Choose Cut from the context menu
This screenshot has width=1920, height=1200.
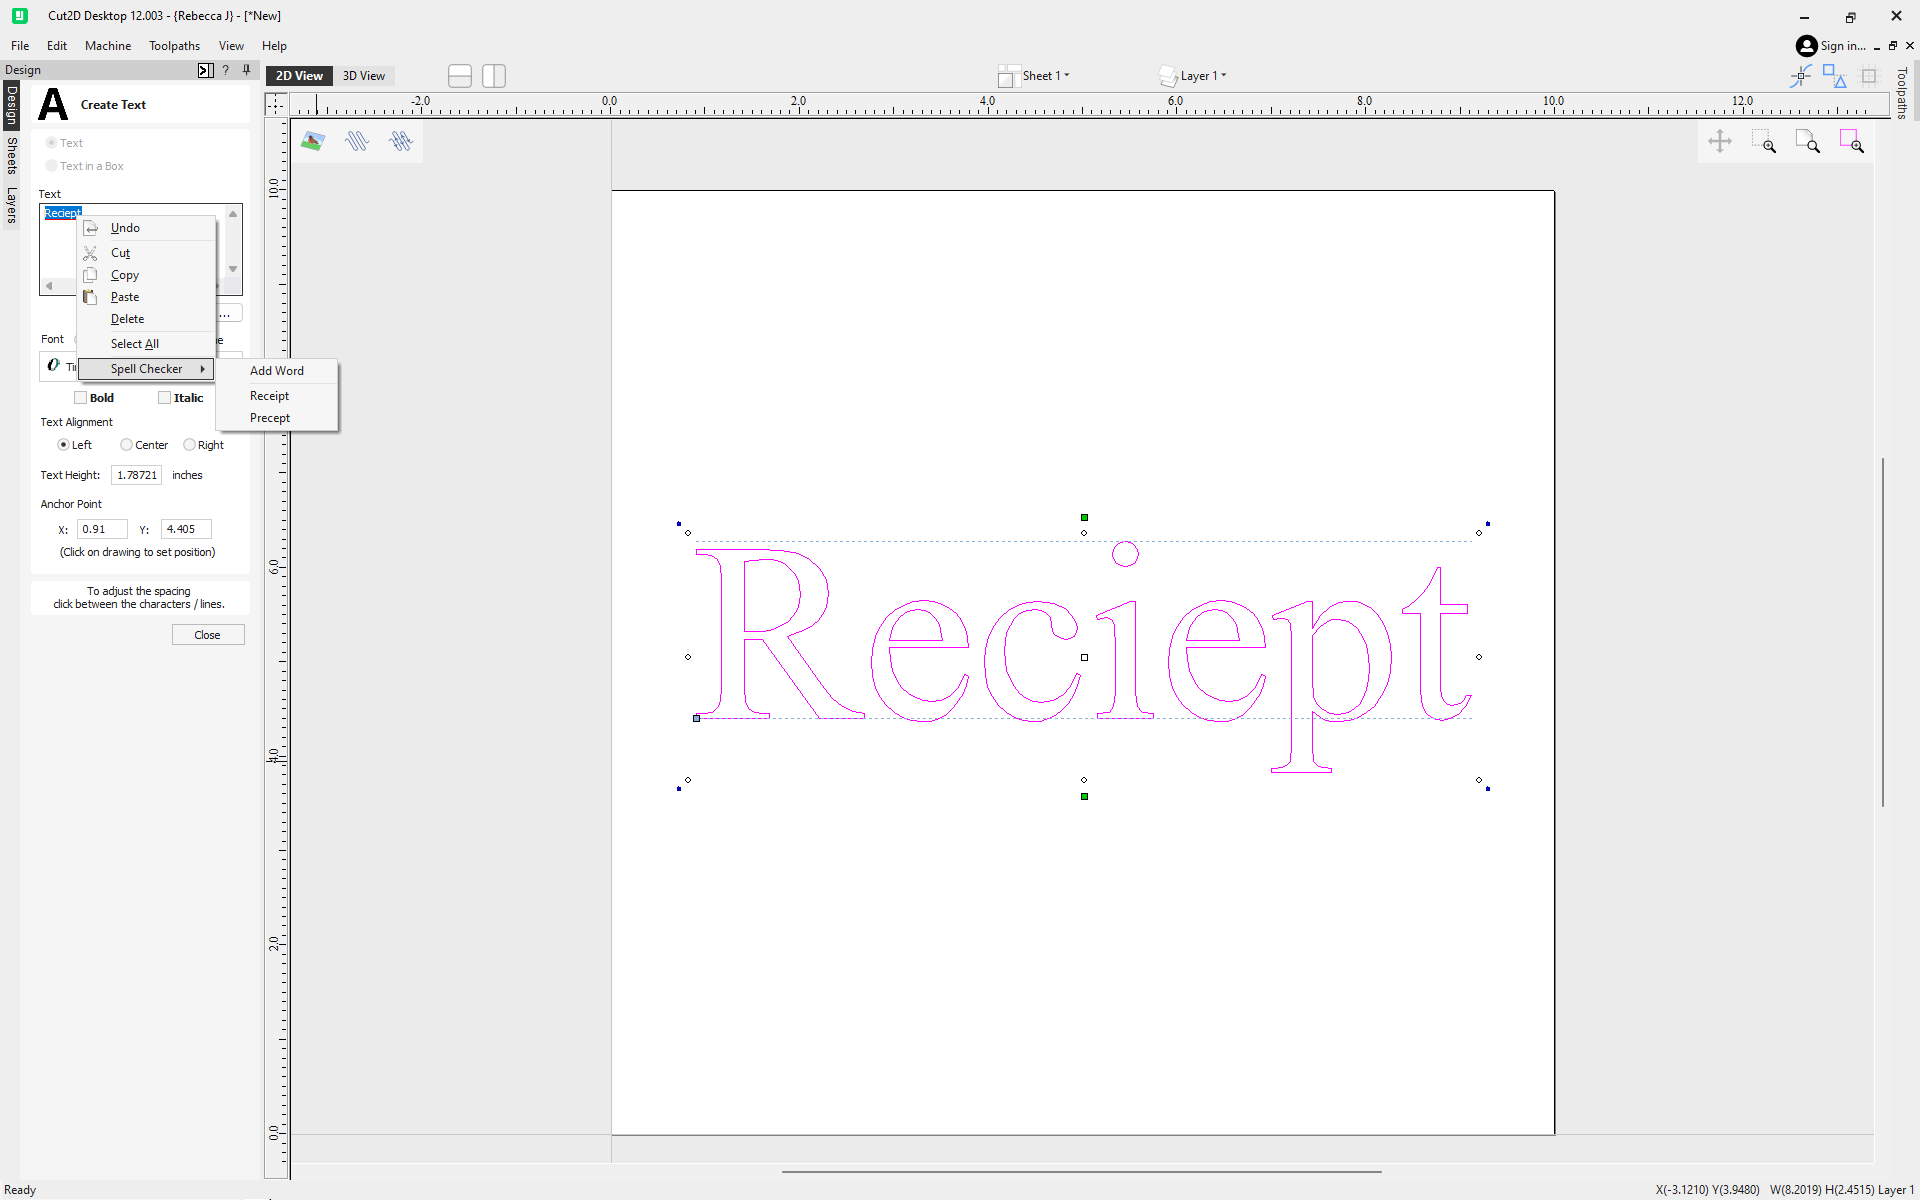point(147,253)
